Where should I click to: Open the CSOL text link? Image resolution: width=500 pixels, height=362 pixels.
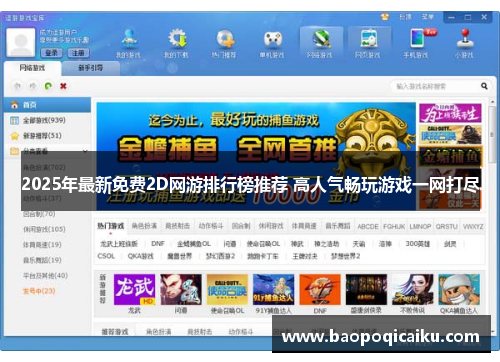click(x=106, y=256)
